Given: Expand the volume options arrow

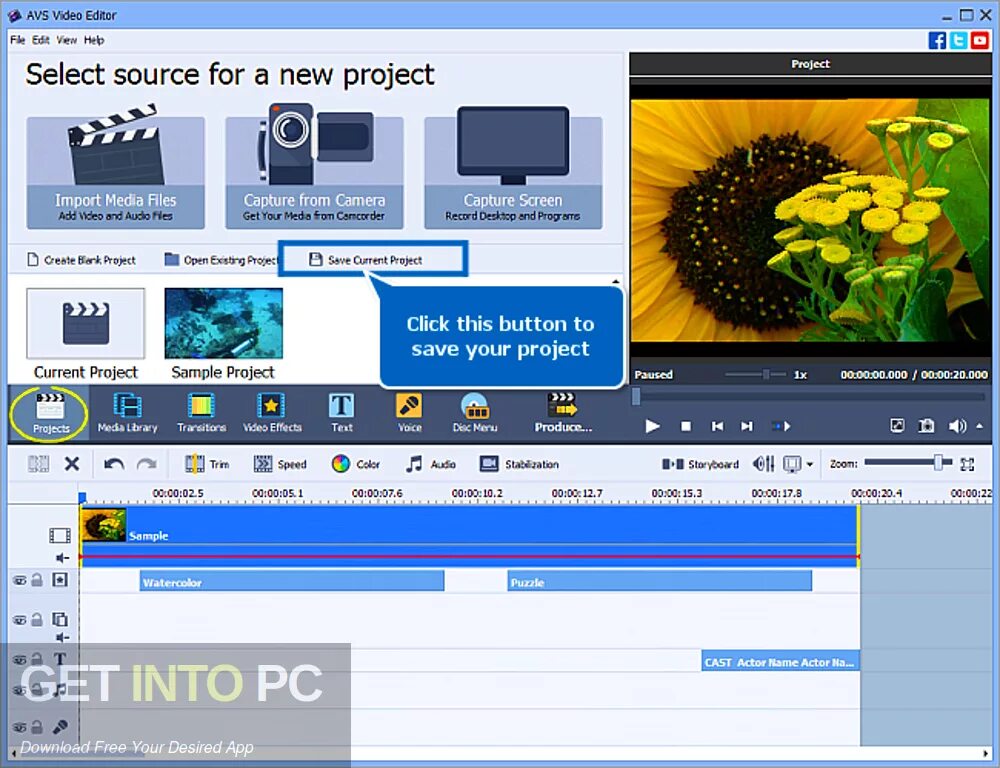Looking at the screenshot, I should tap(979, 425).
